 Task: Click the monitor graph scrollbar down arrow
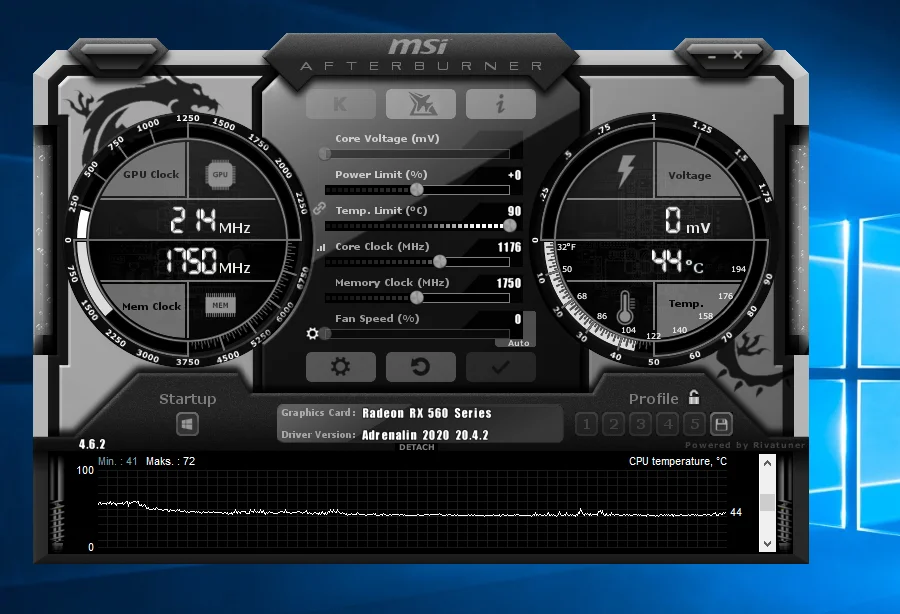pos(767,543)
